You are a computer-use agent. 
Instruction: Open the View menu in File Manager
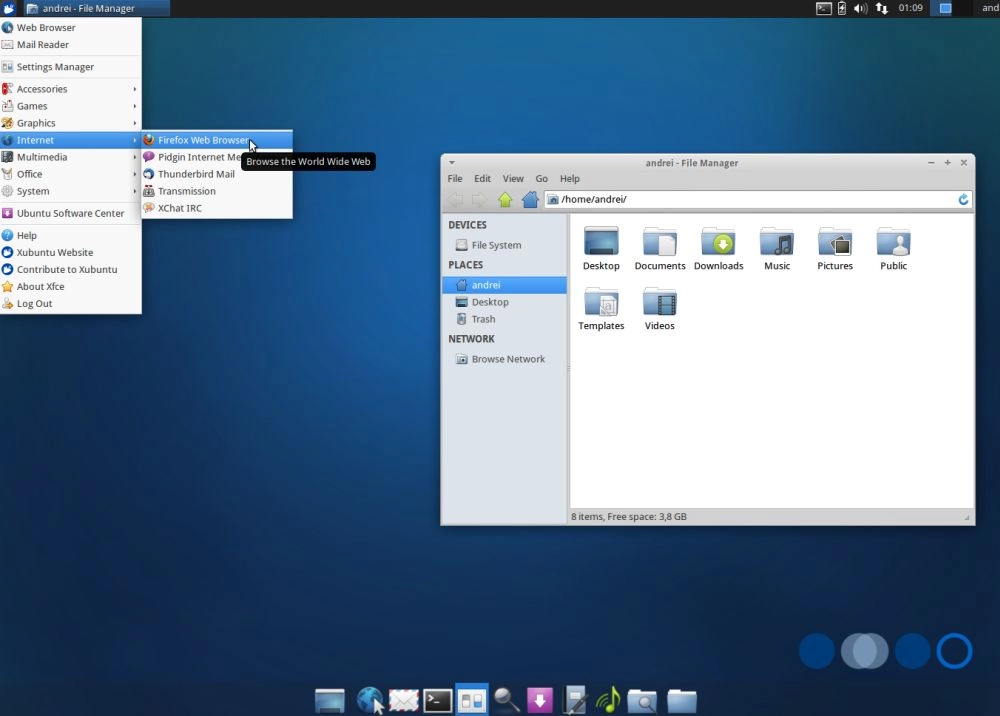point(513,179)
